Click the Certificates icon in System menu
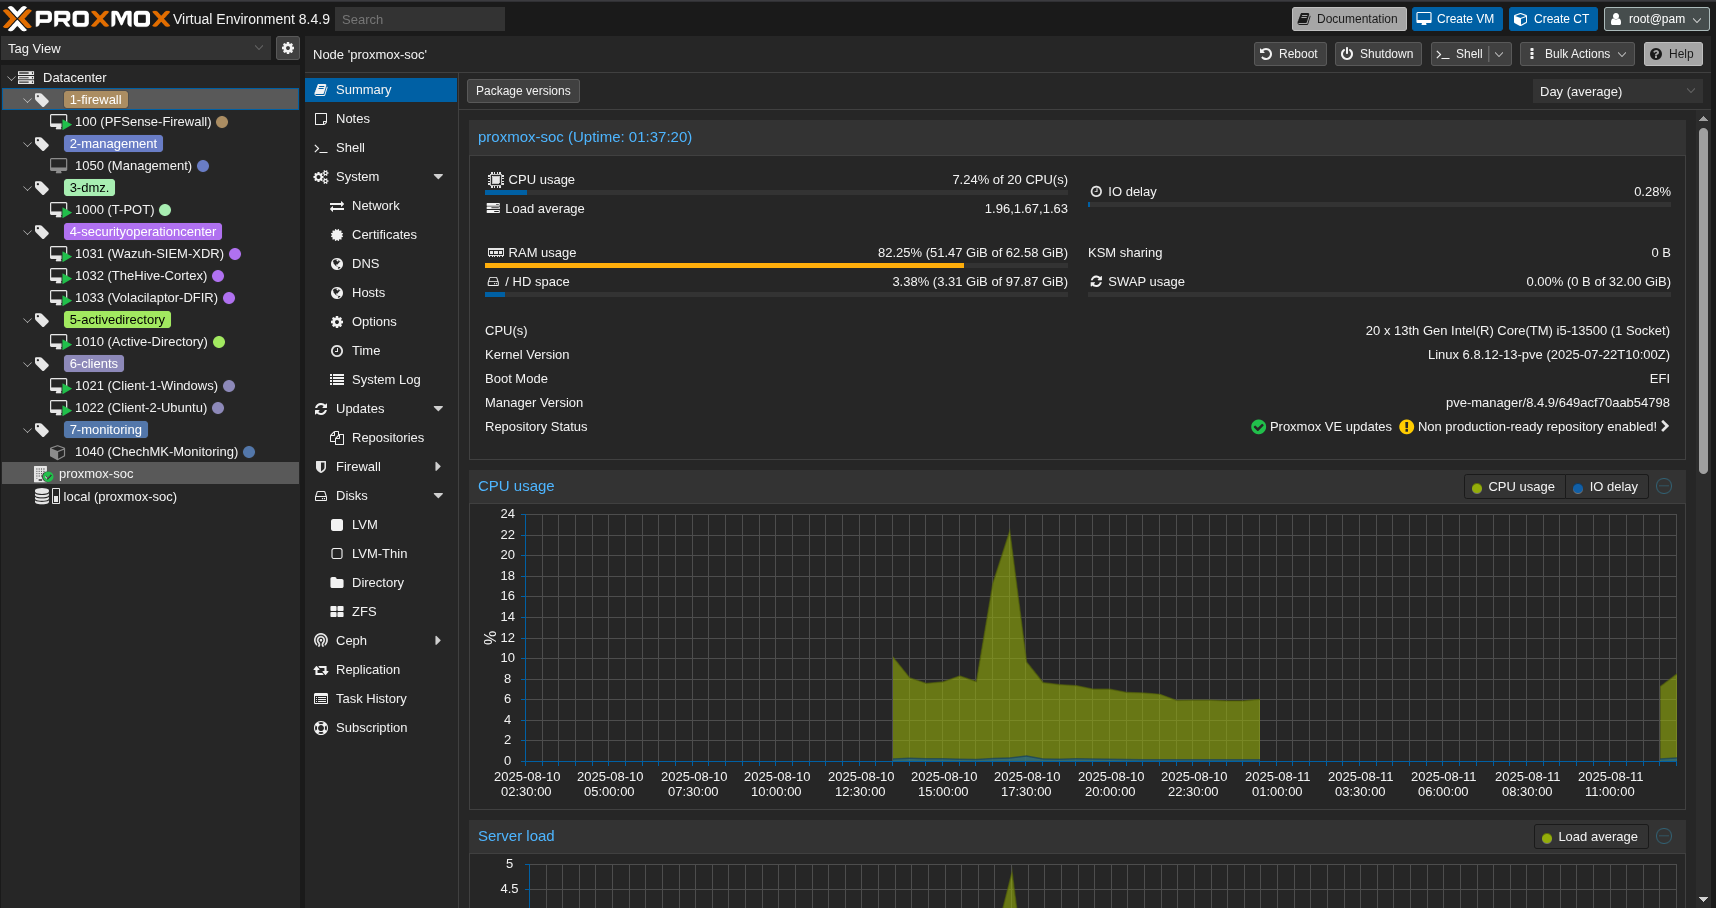 coord(337,235)
